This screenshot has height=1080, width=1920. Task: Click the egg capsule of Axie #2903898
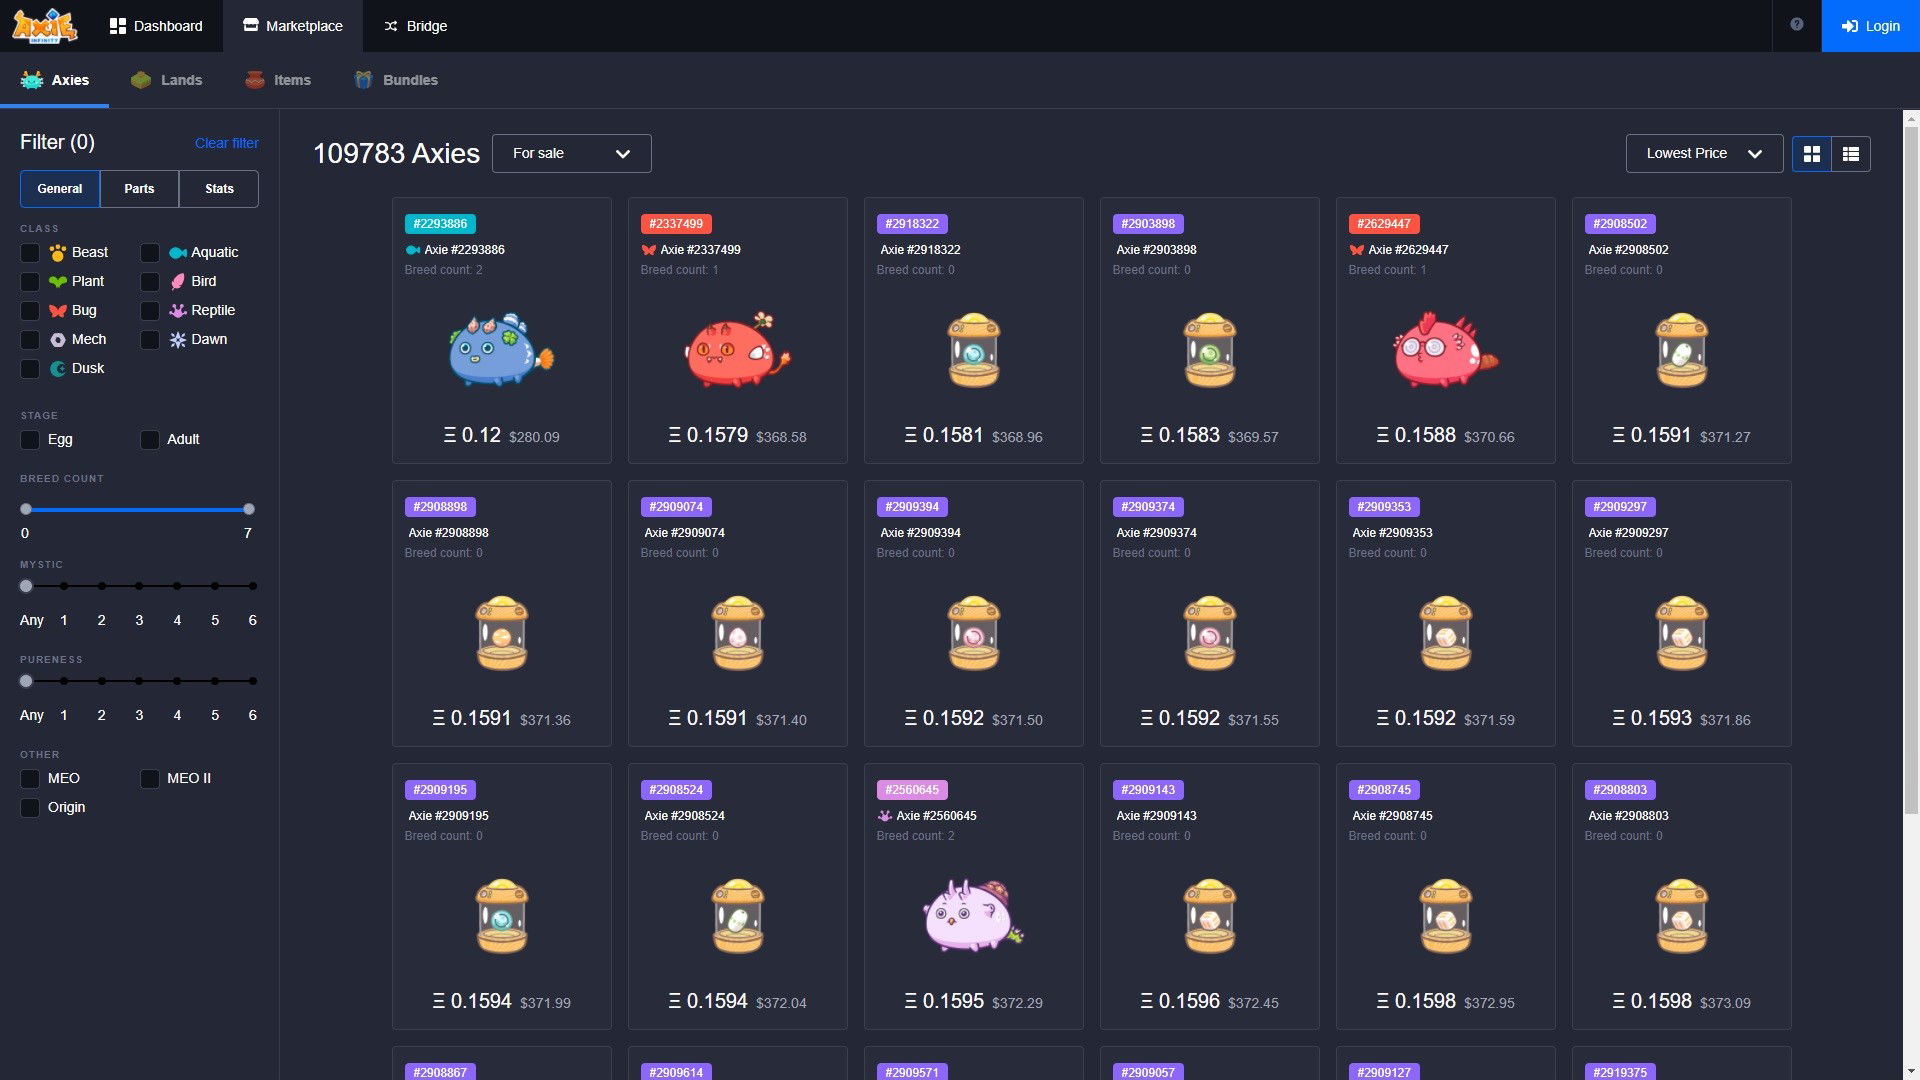coord(1209,350)
